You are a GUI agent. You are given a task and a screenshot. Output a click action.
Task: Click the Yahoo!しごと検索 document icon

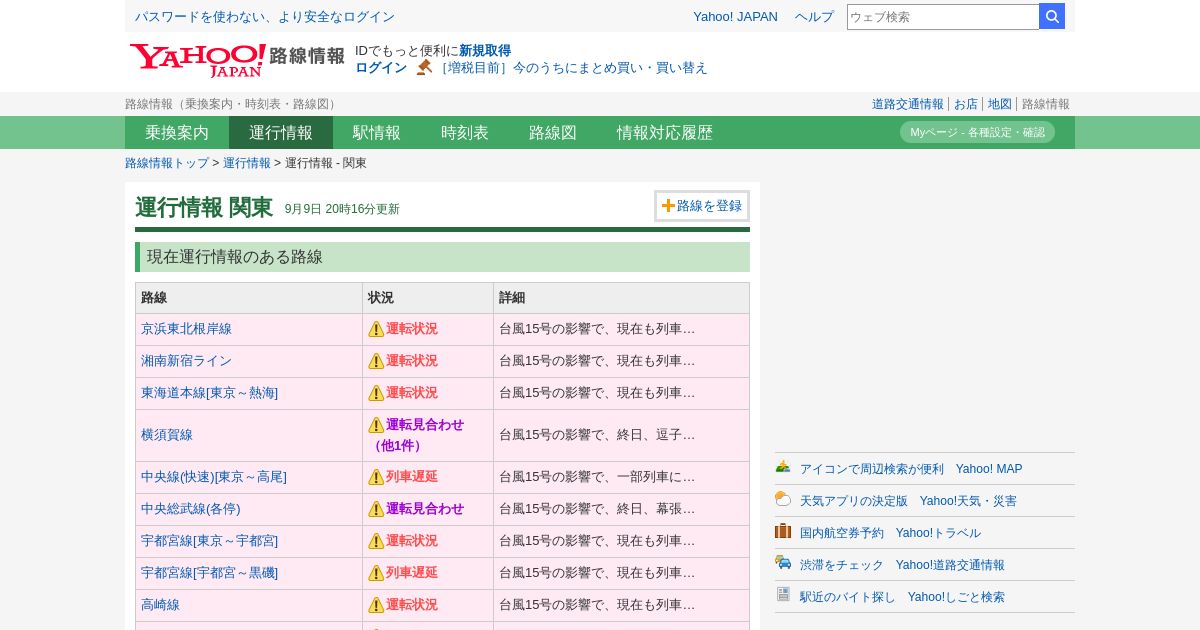pos(783,595)
